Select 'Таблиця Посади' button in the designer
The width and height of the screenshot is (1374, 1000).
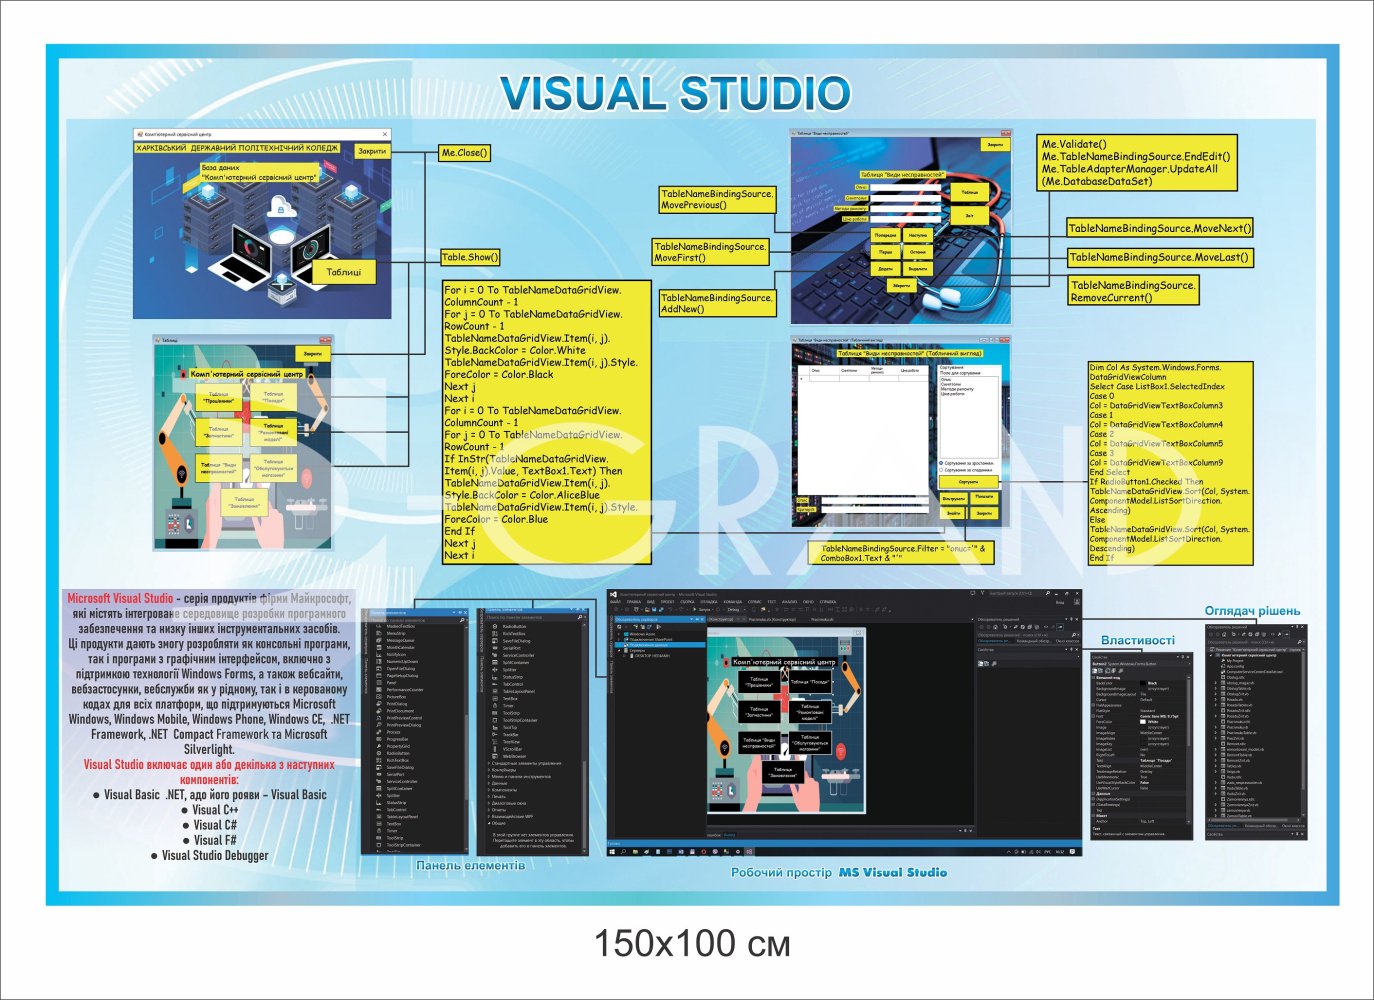pyautogui.click(x=813, y=683)
